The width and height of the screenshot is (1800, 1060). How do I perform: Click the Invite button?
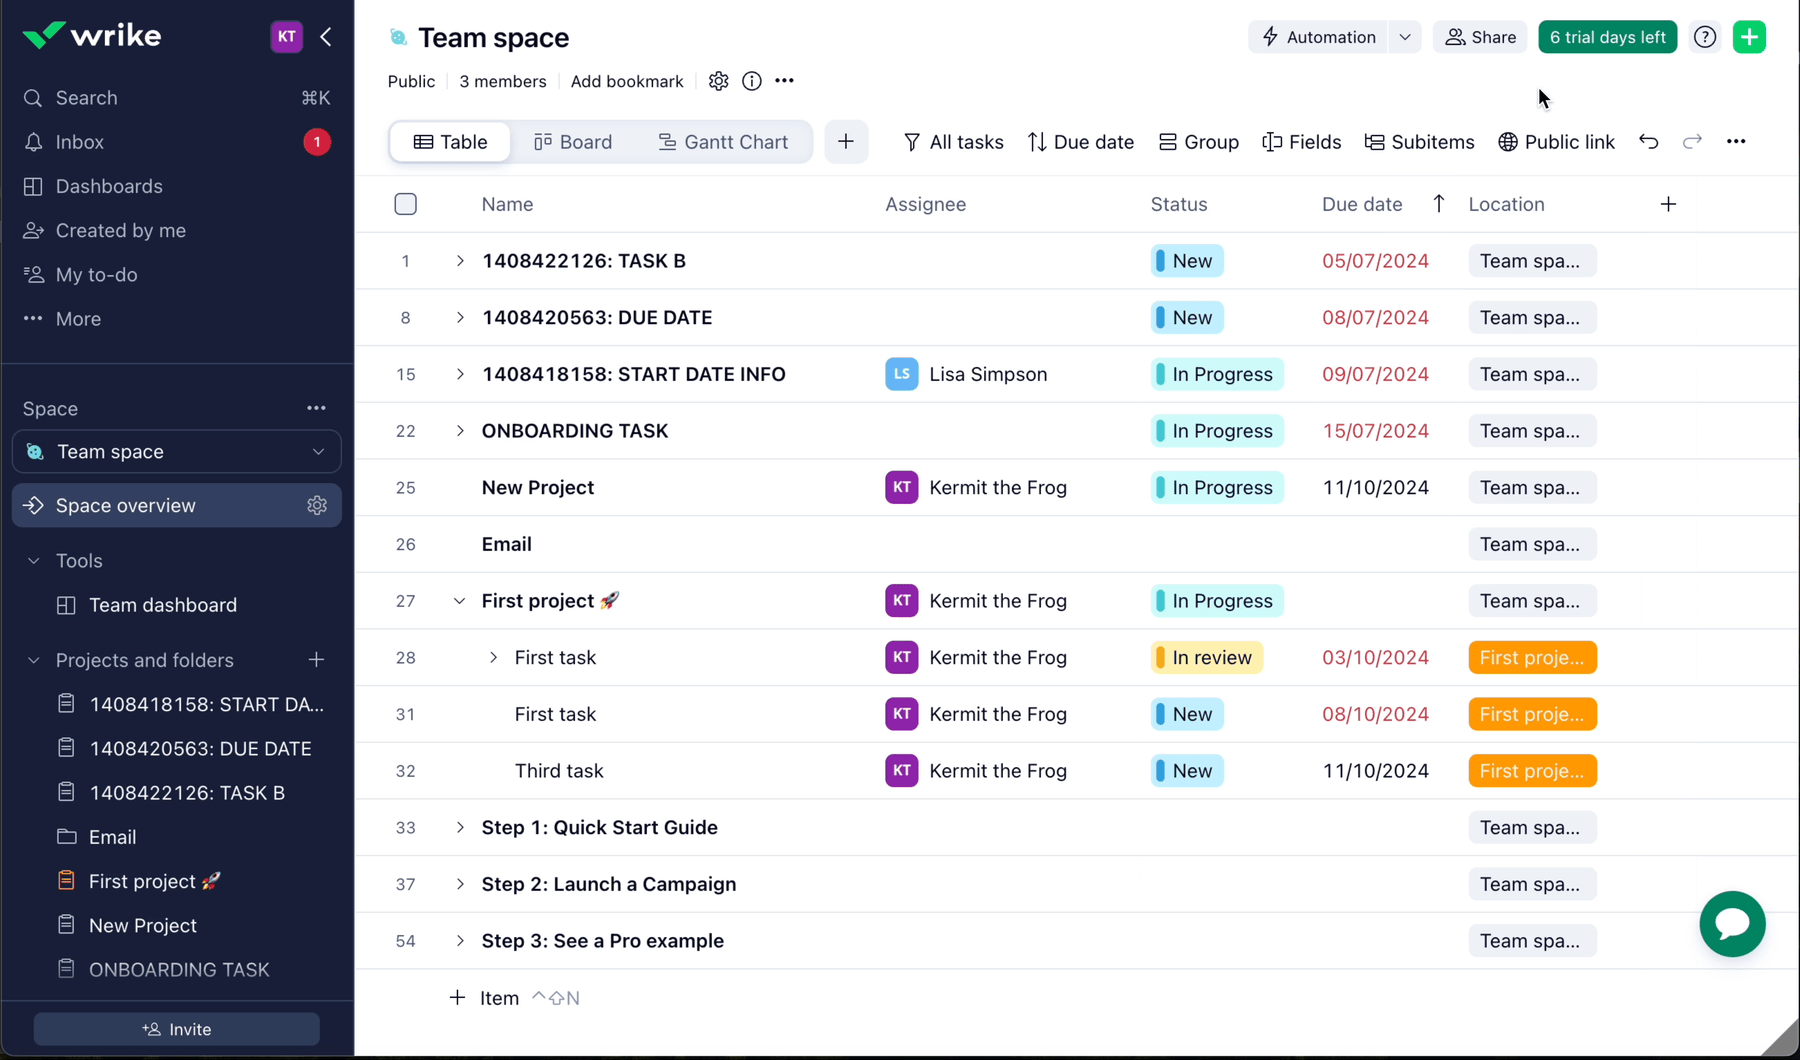point(177,1029)
